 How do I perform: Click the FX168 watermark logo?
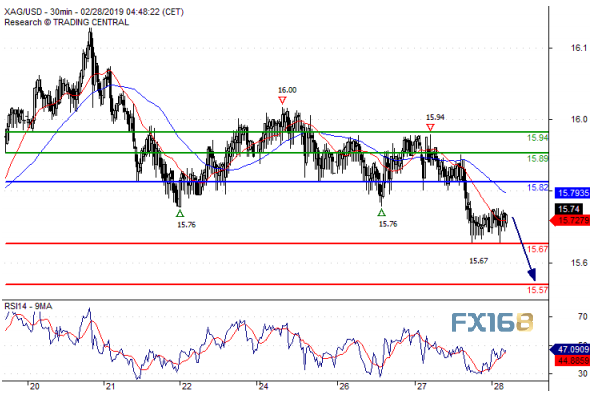[x=493, y=323]
